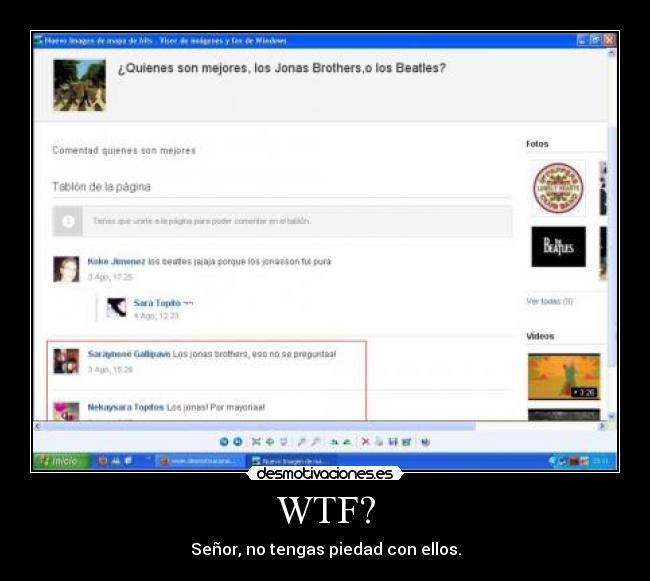Click the Koke Jimenez avatar picture
This screenshot has height=581, width=650.
pyautogui.click(x=66, y=269)
